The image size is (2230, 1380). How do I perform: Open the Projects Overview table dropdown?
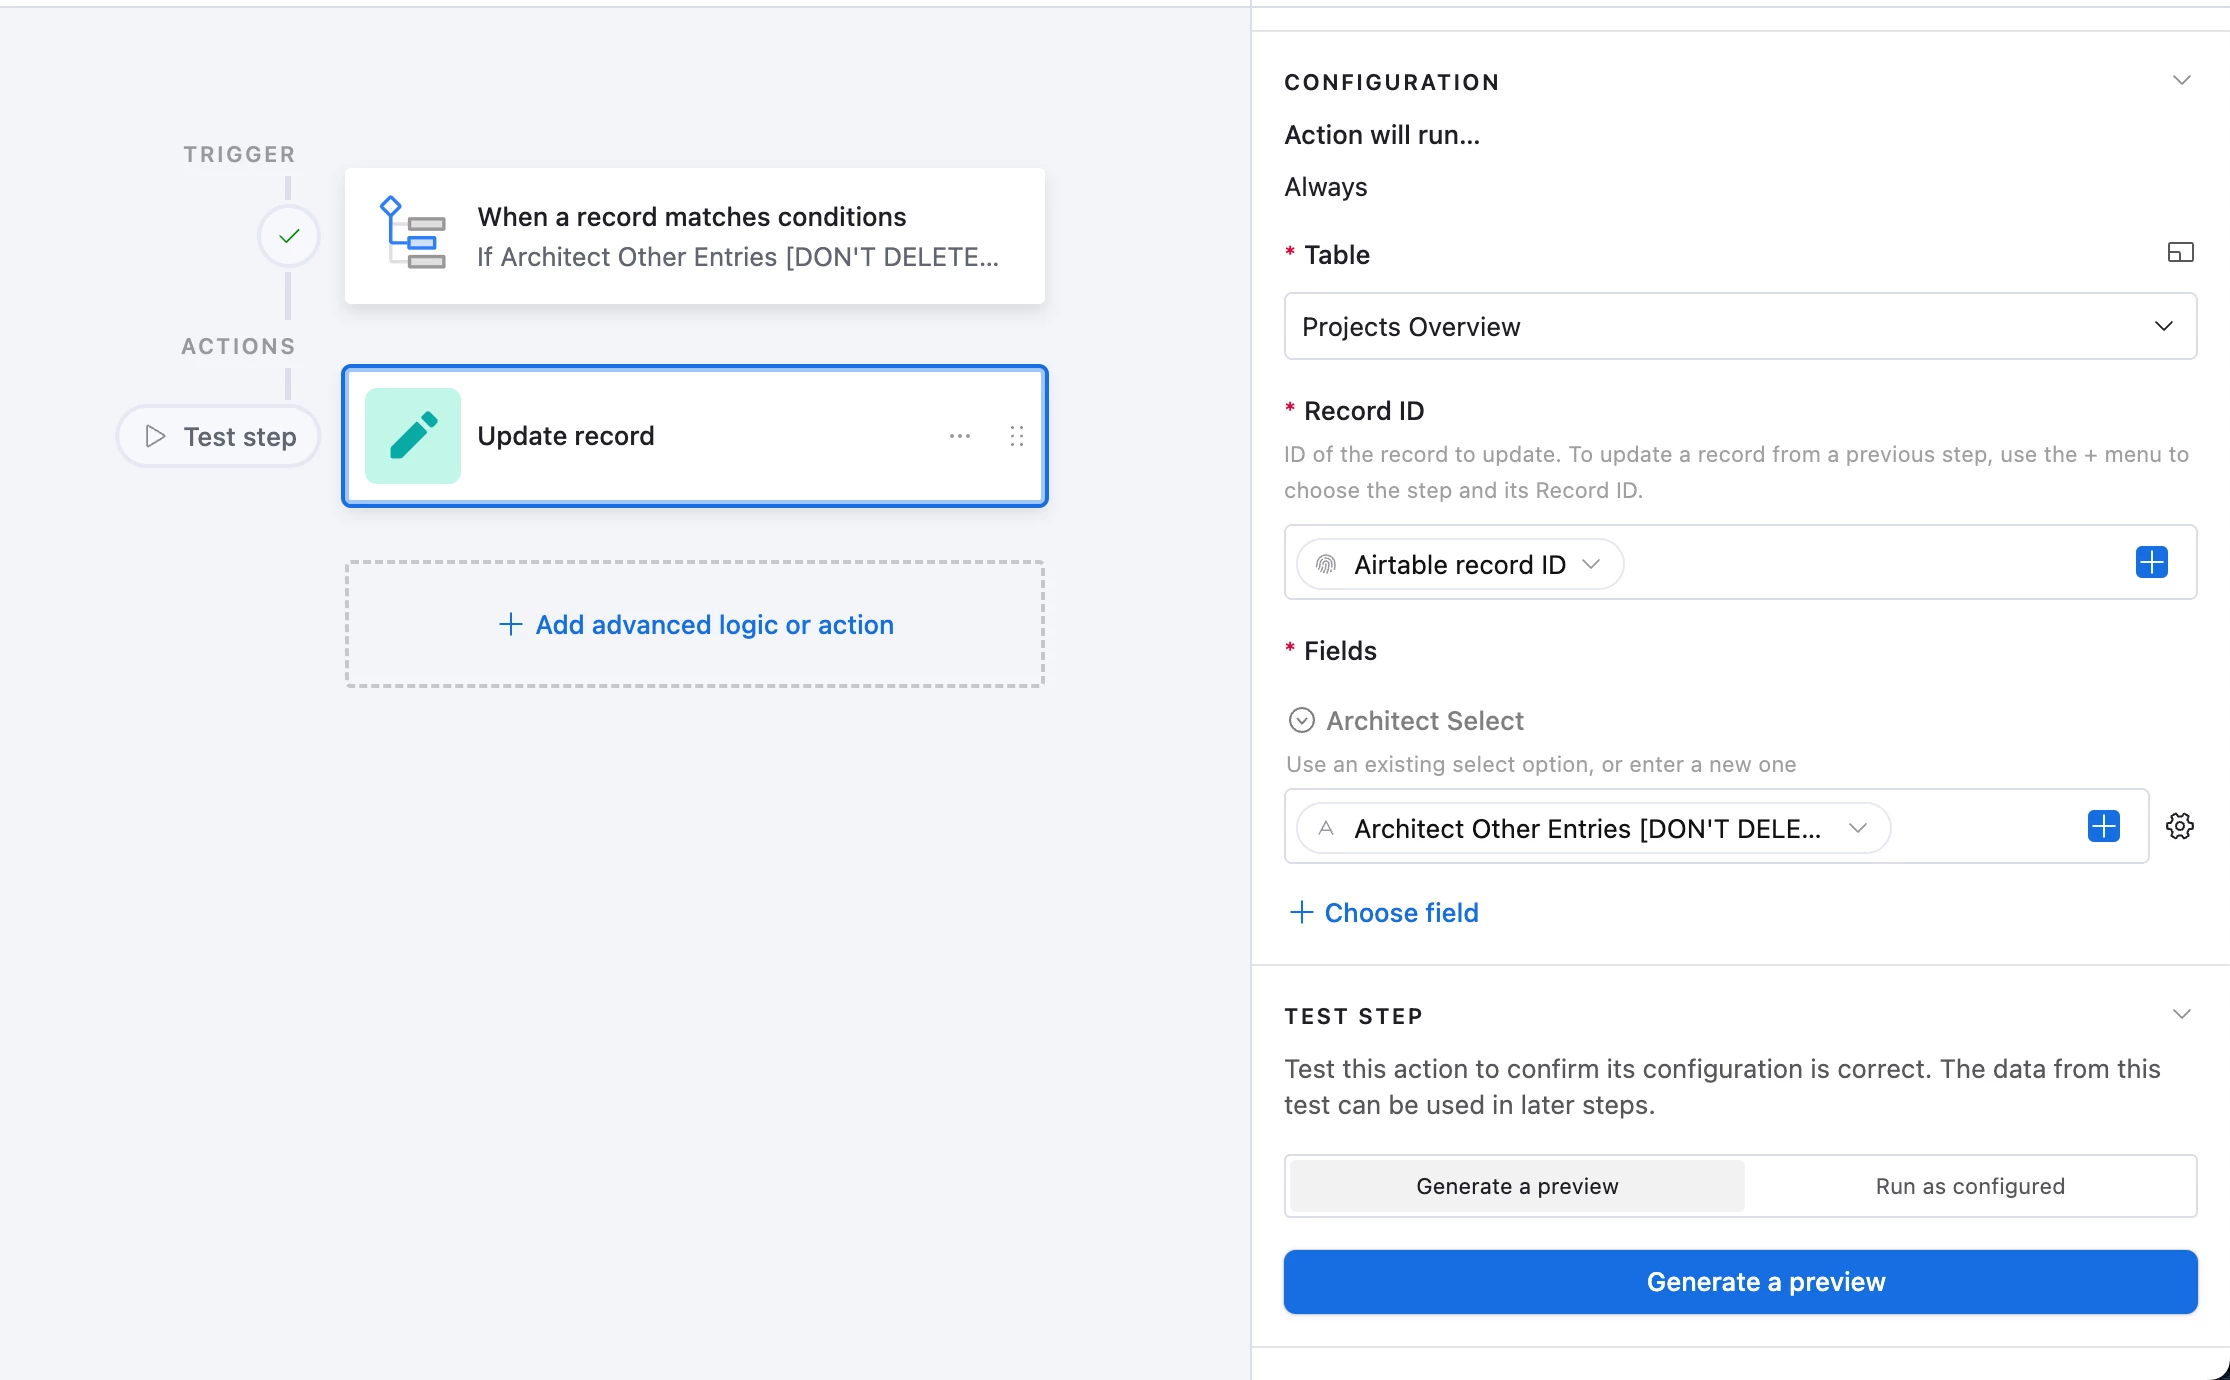click(1739, 326)
